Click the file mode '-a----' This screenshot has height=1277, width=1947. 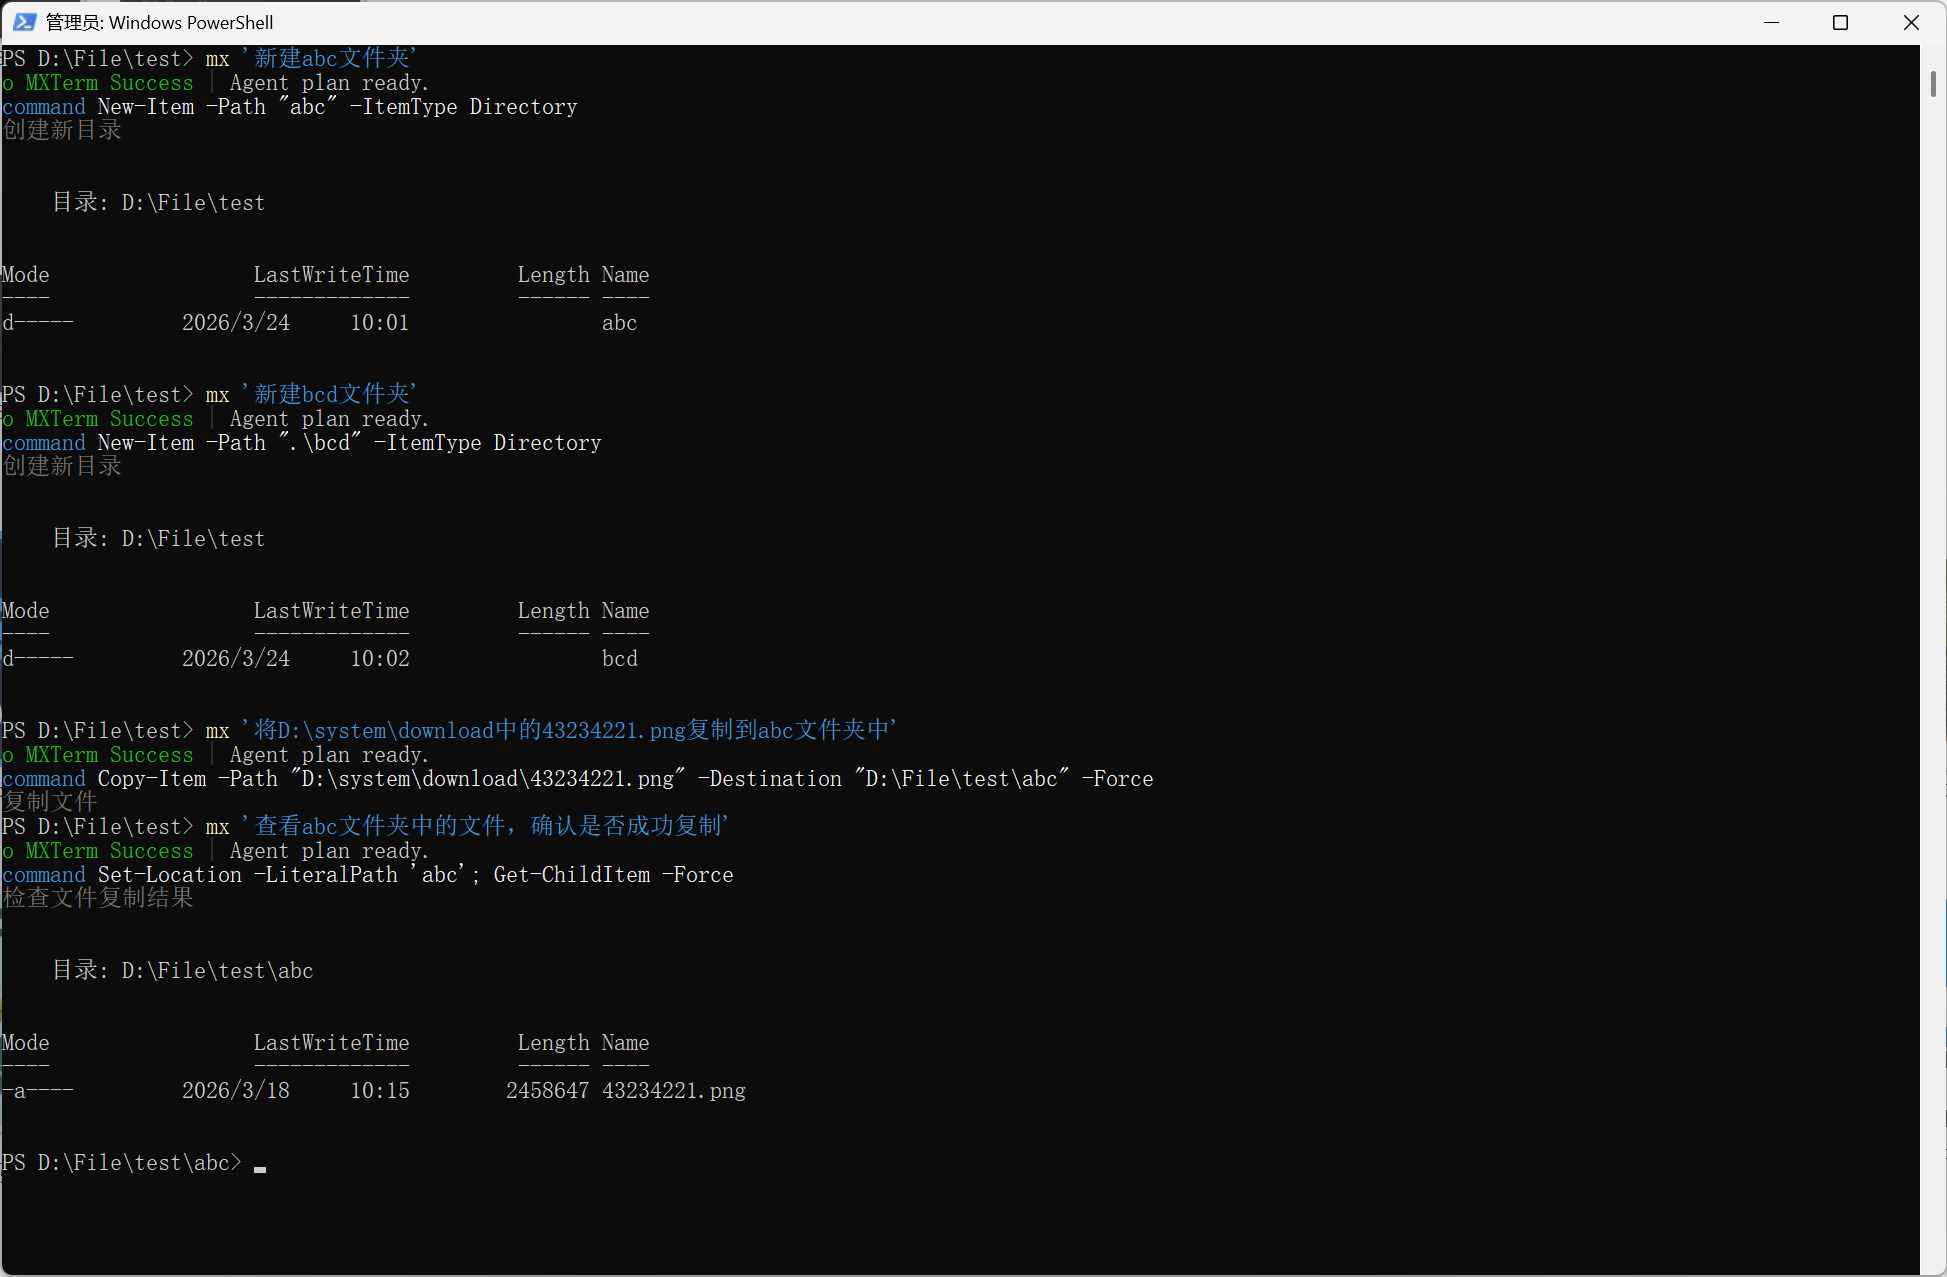click(x=38, y=1090)
